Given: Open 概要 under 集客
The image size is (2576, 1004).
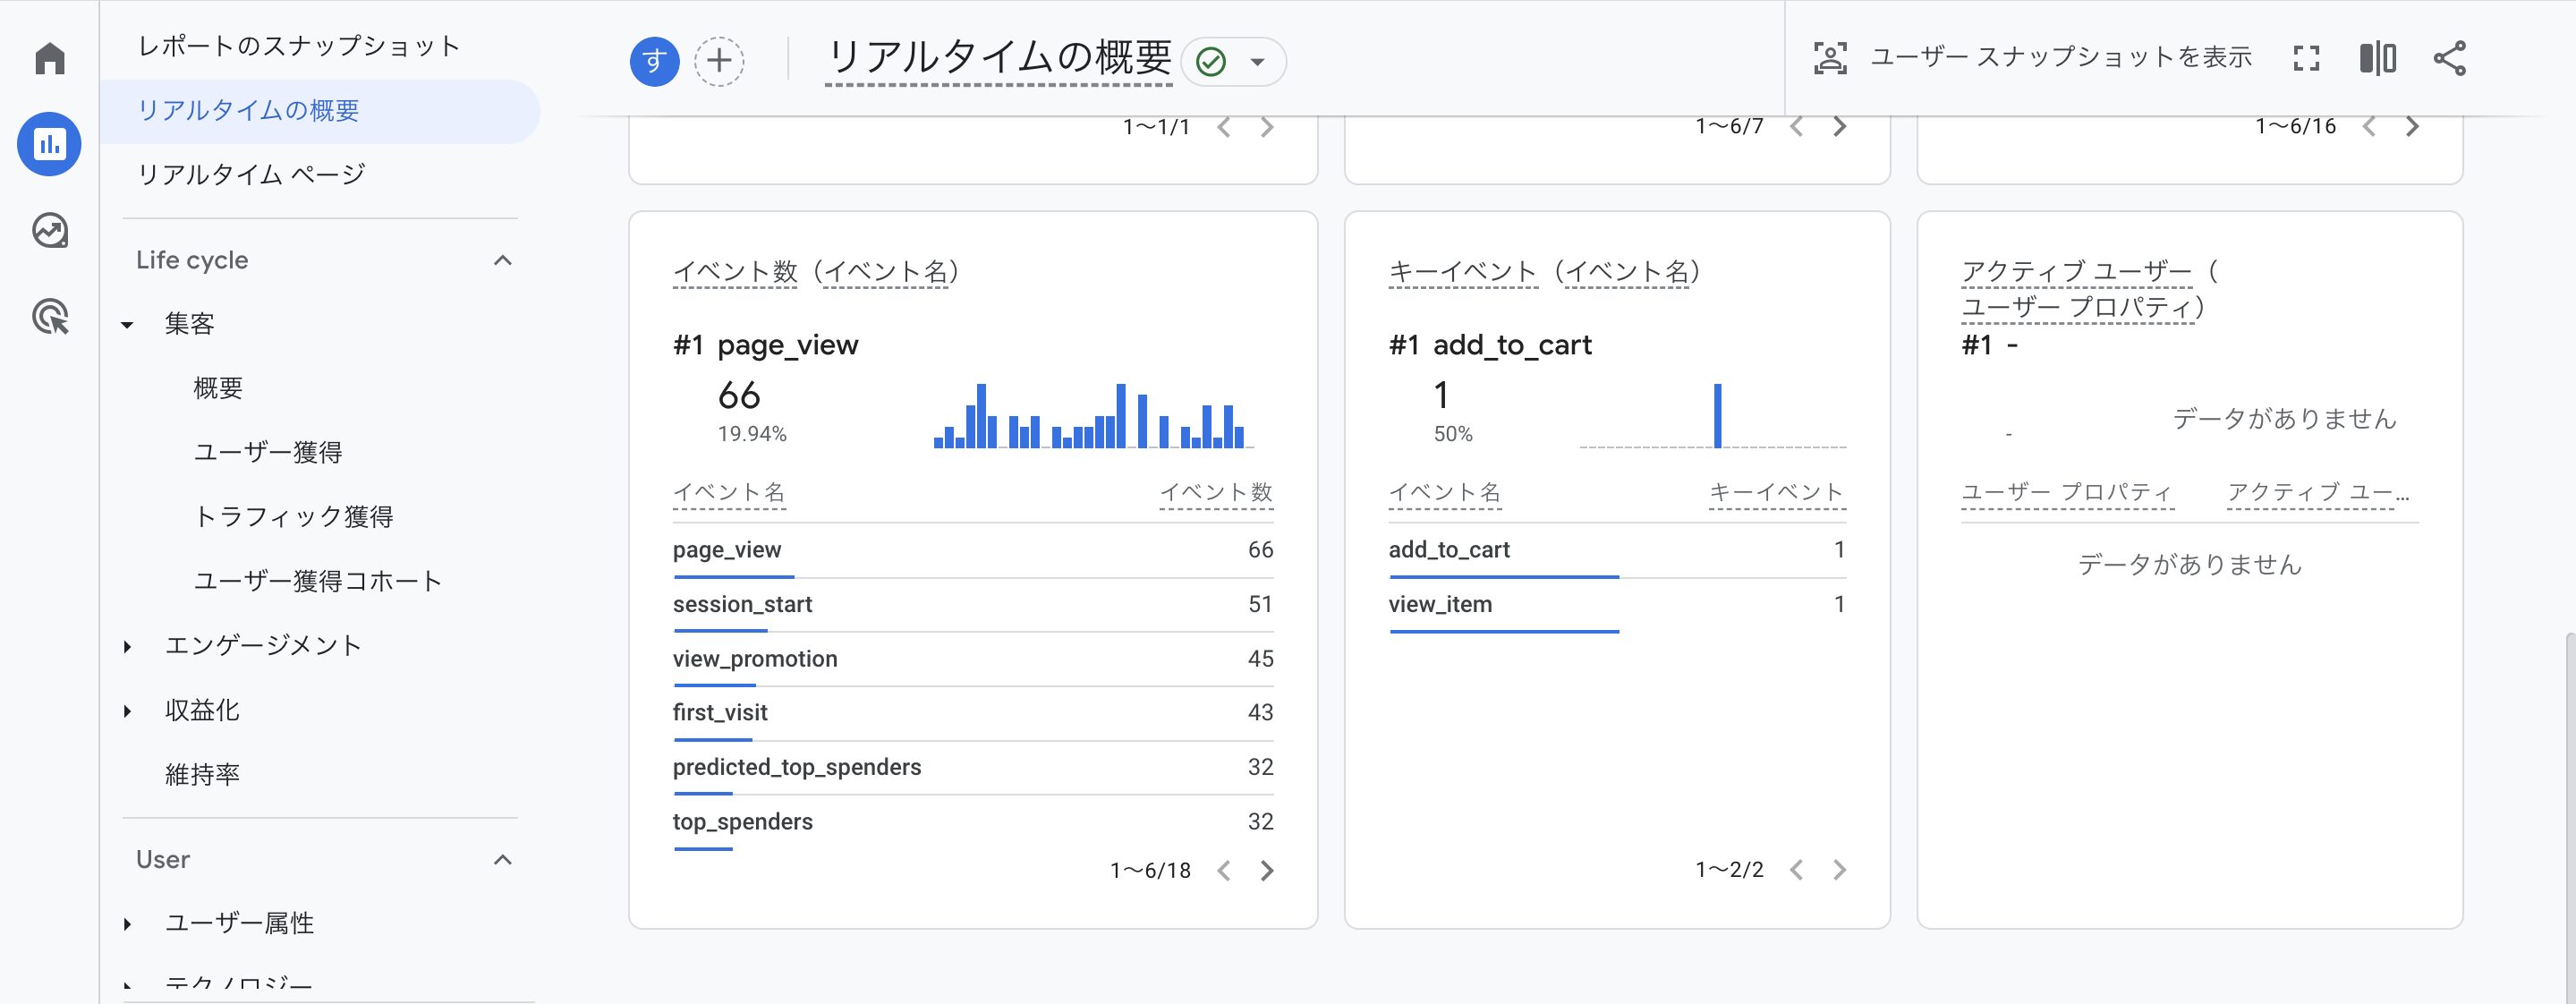Looking at the screenshot, I should (x=218, y=388).
